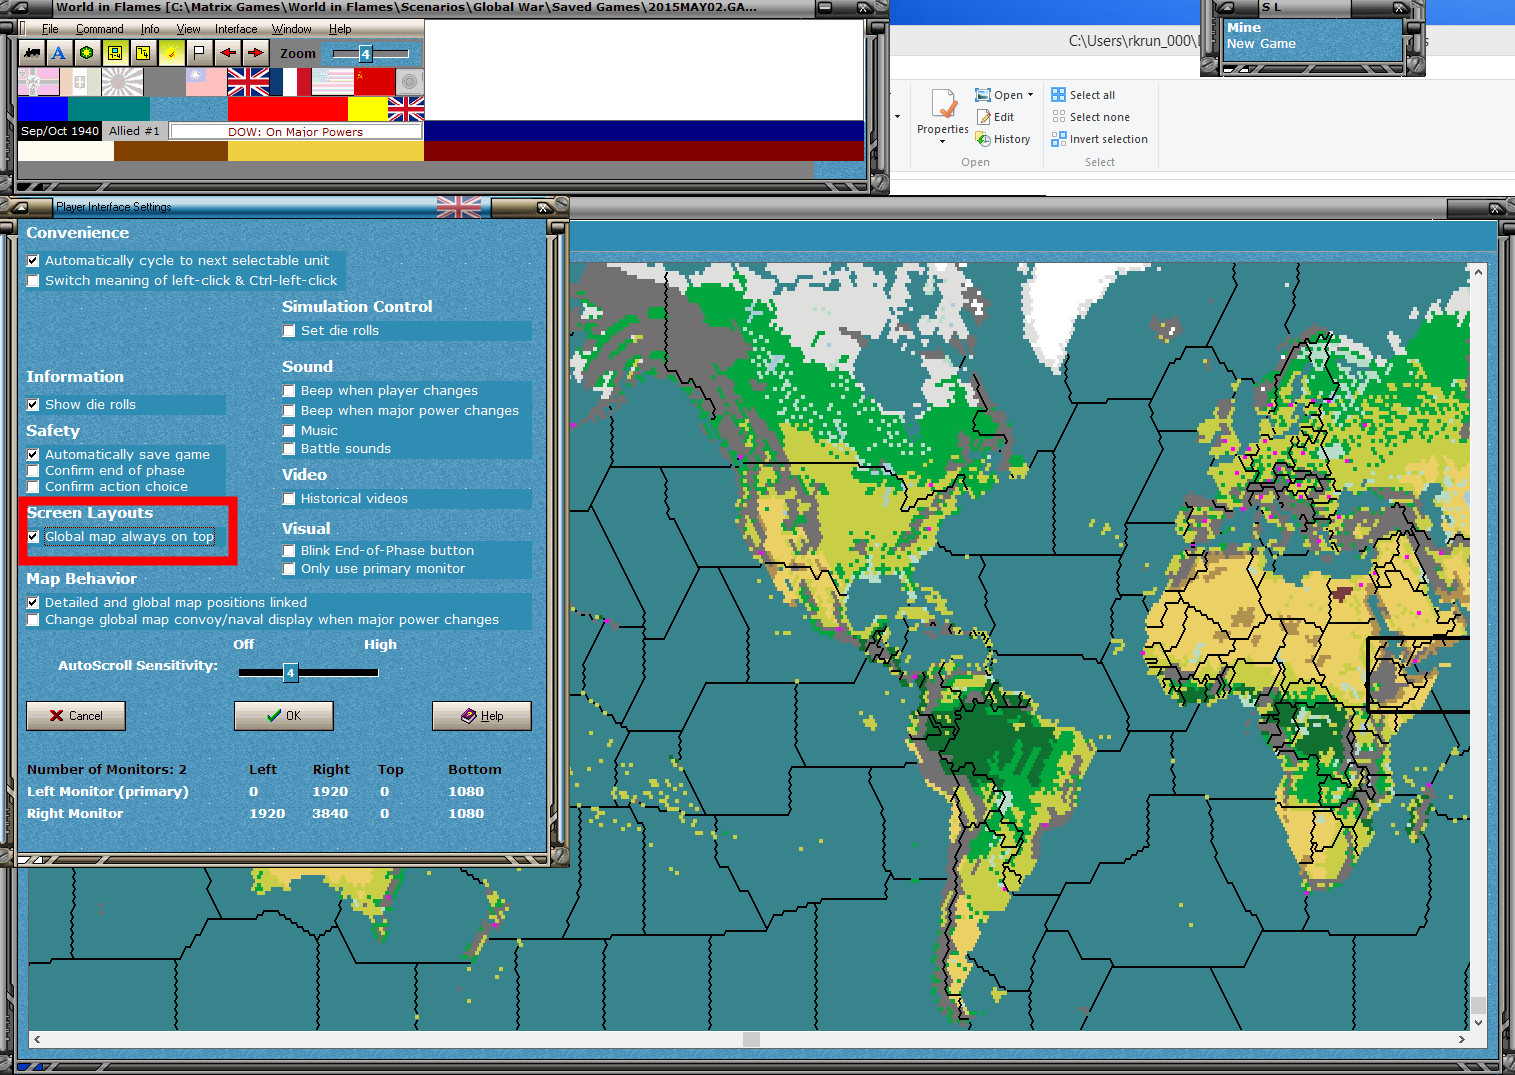Open the Window menu
The image size is (1515, 1075).
click(292, 29)
